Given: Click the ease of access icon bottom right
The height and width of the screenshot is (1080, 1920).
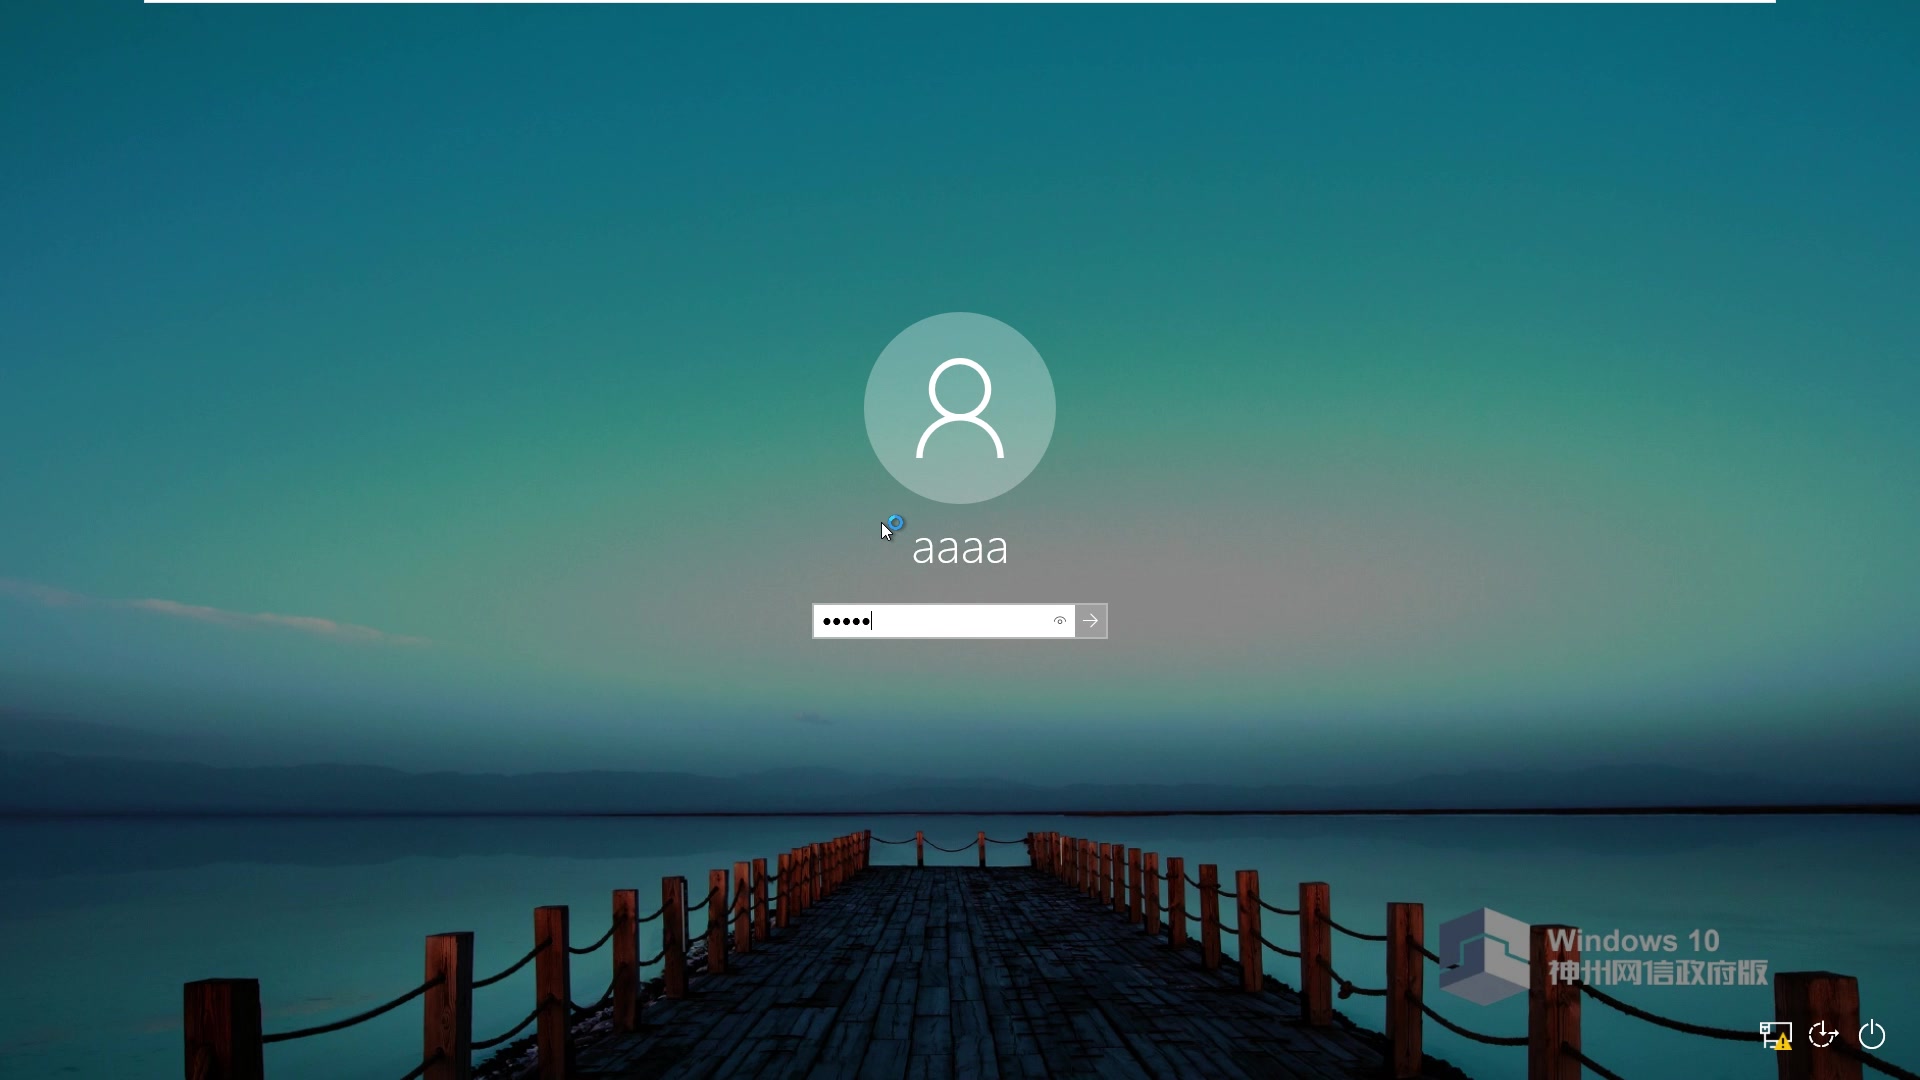Looking at the screenshot, I should 1824,1035.
